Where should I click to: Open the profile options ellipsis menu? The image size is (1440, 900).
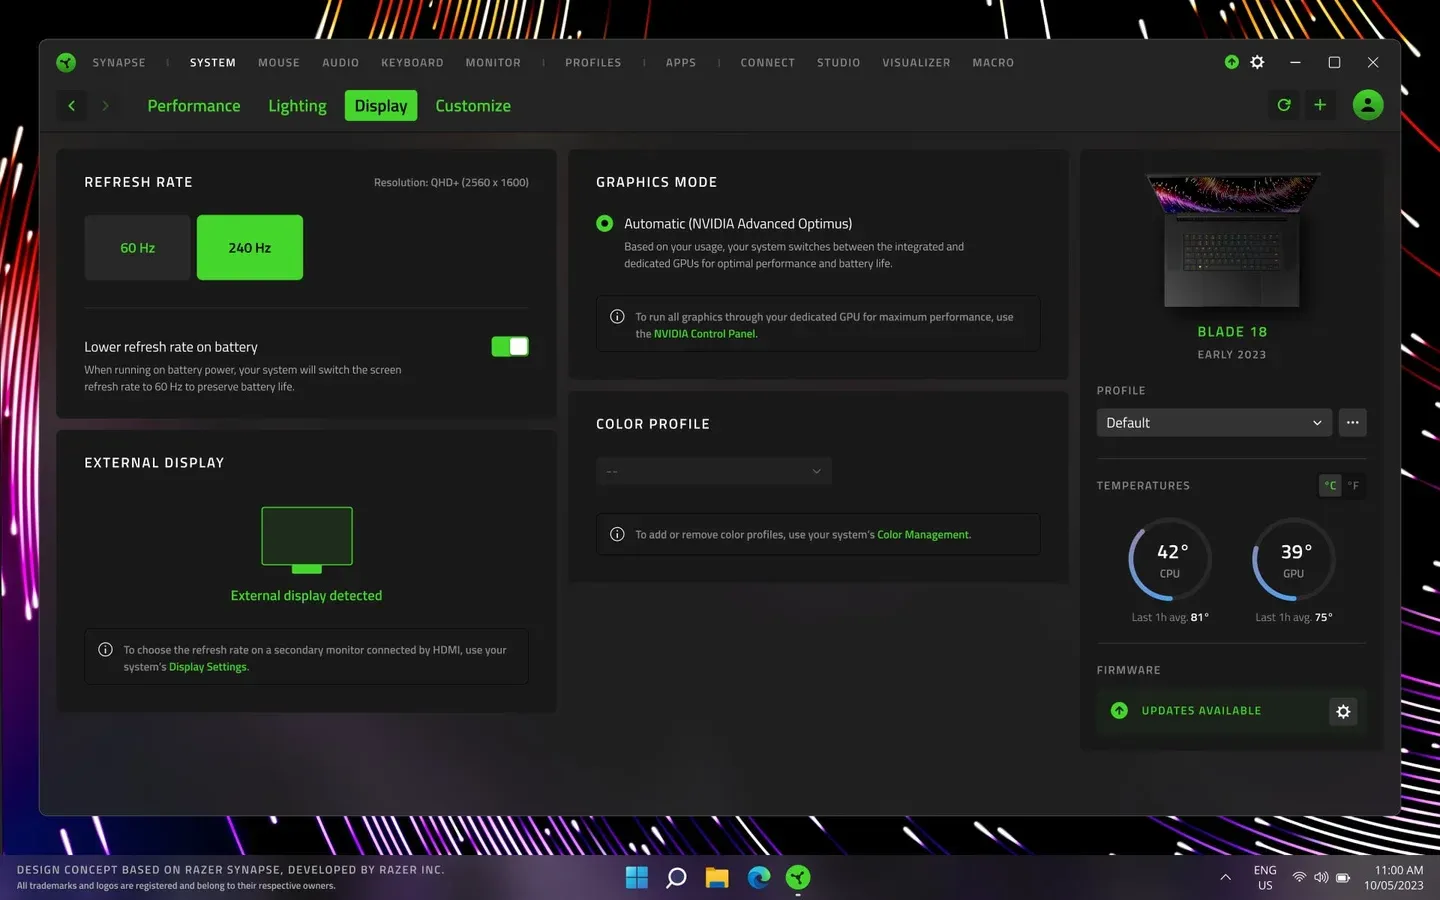click(x=1352, y=422)
